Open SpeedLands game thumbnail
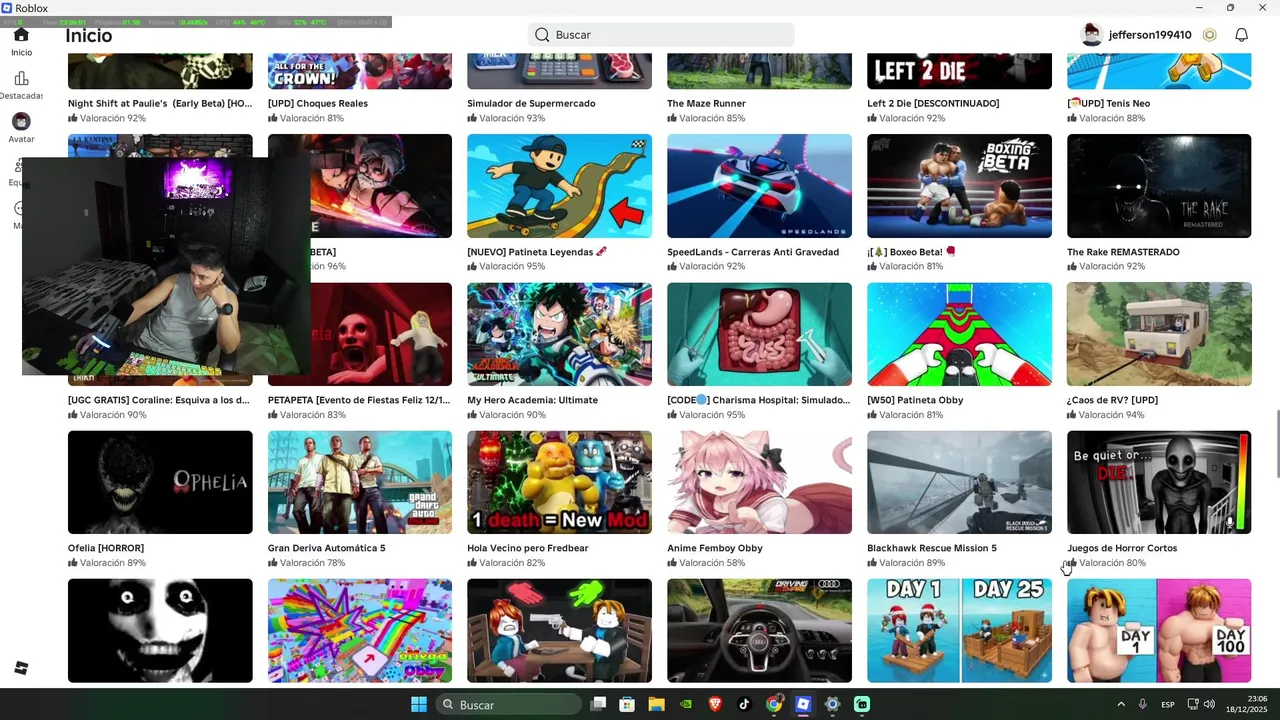 (759, 186)
